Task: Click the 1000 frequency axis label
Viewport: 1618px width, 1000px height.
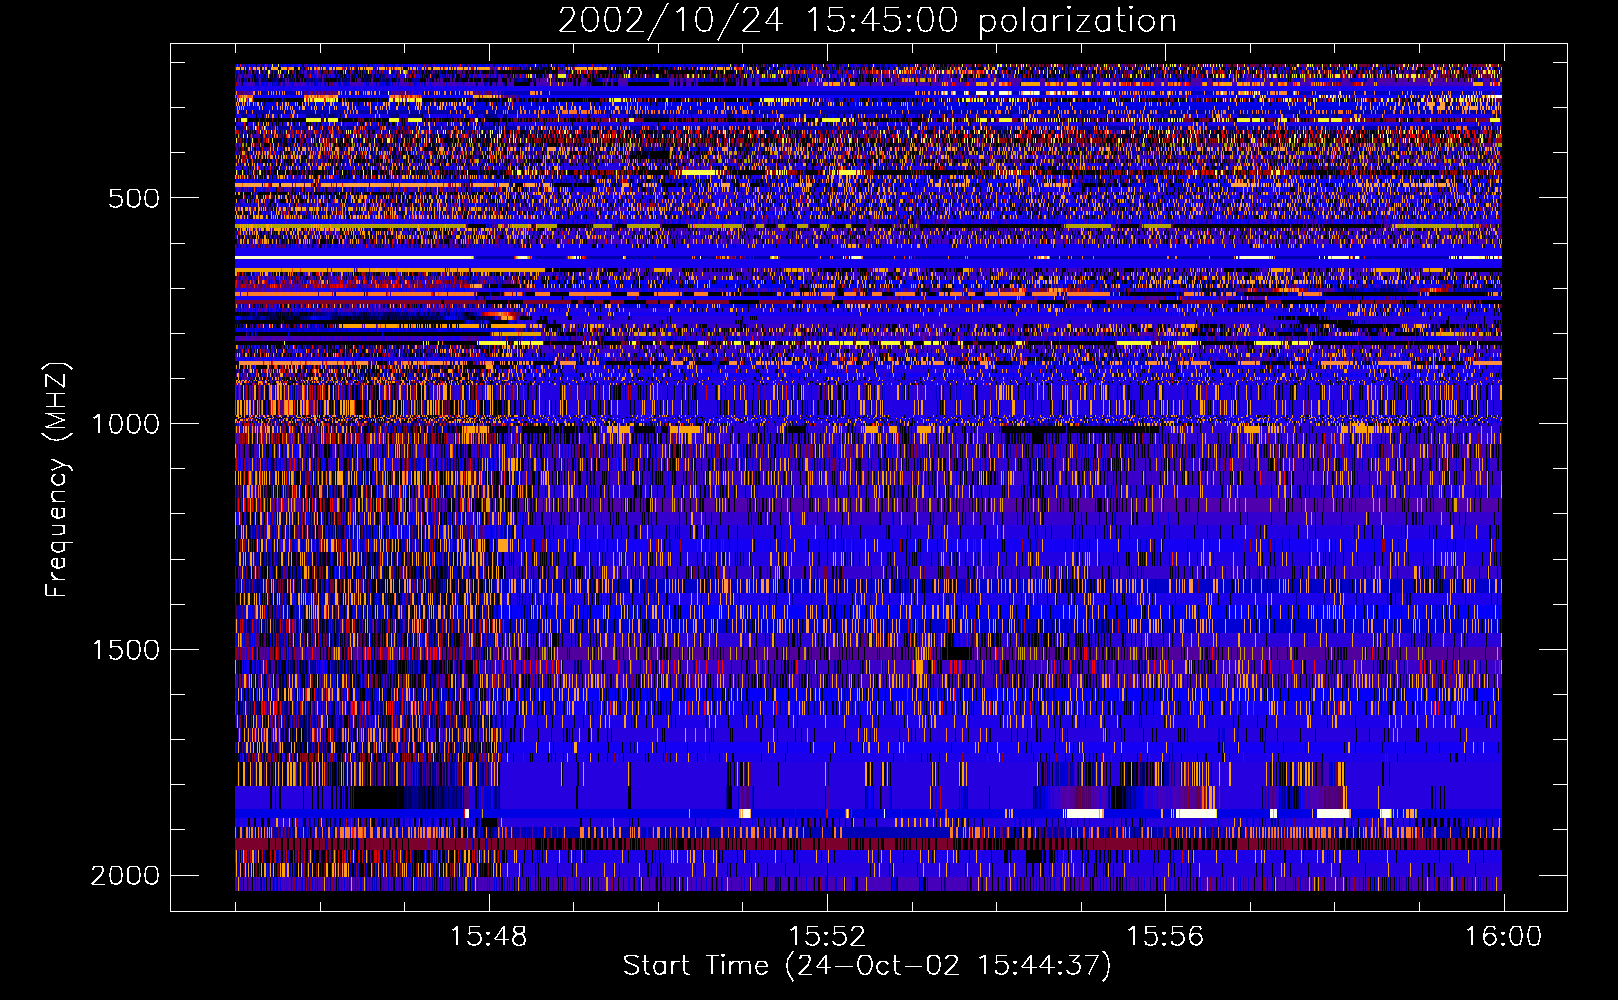Action: (125, 424)
